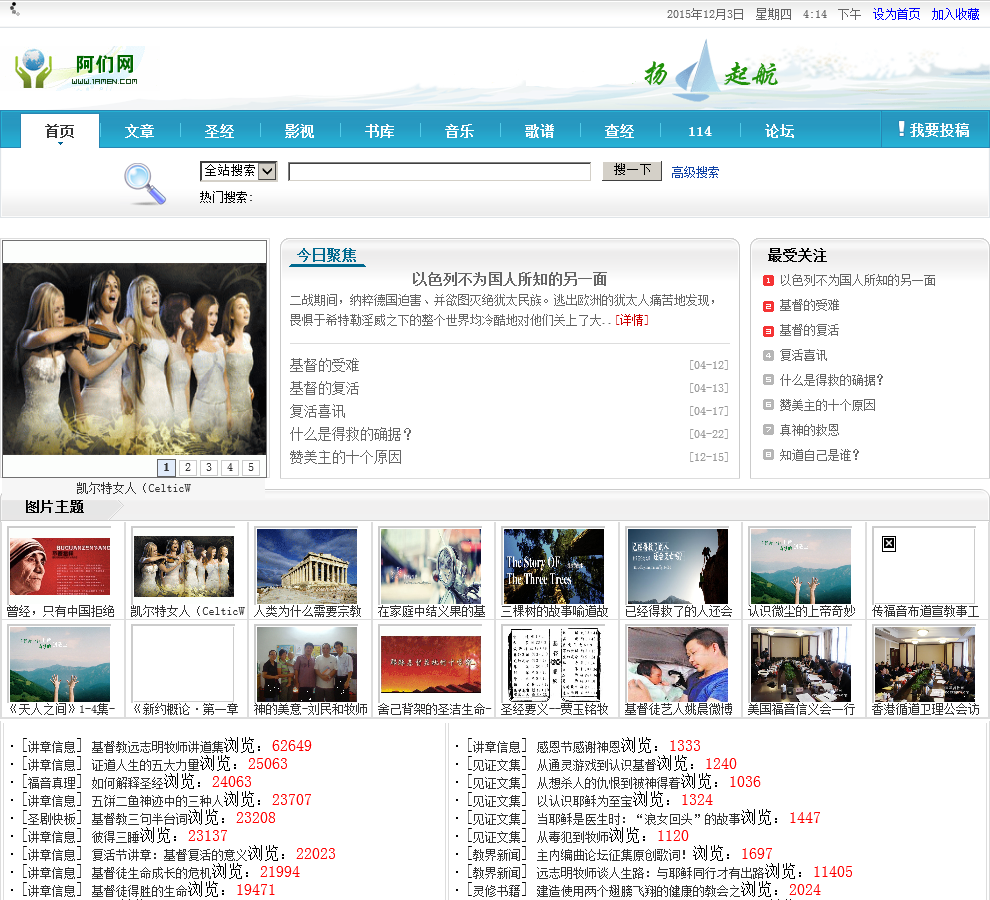990x900 pixels.
Task: Open the 歌谱 section
Action: pyautogui.click(x=539, y=131)
